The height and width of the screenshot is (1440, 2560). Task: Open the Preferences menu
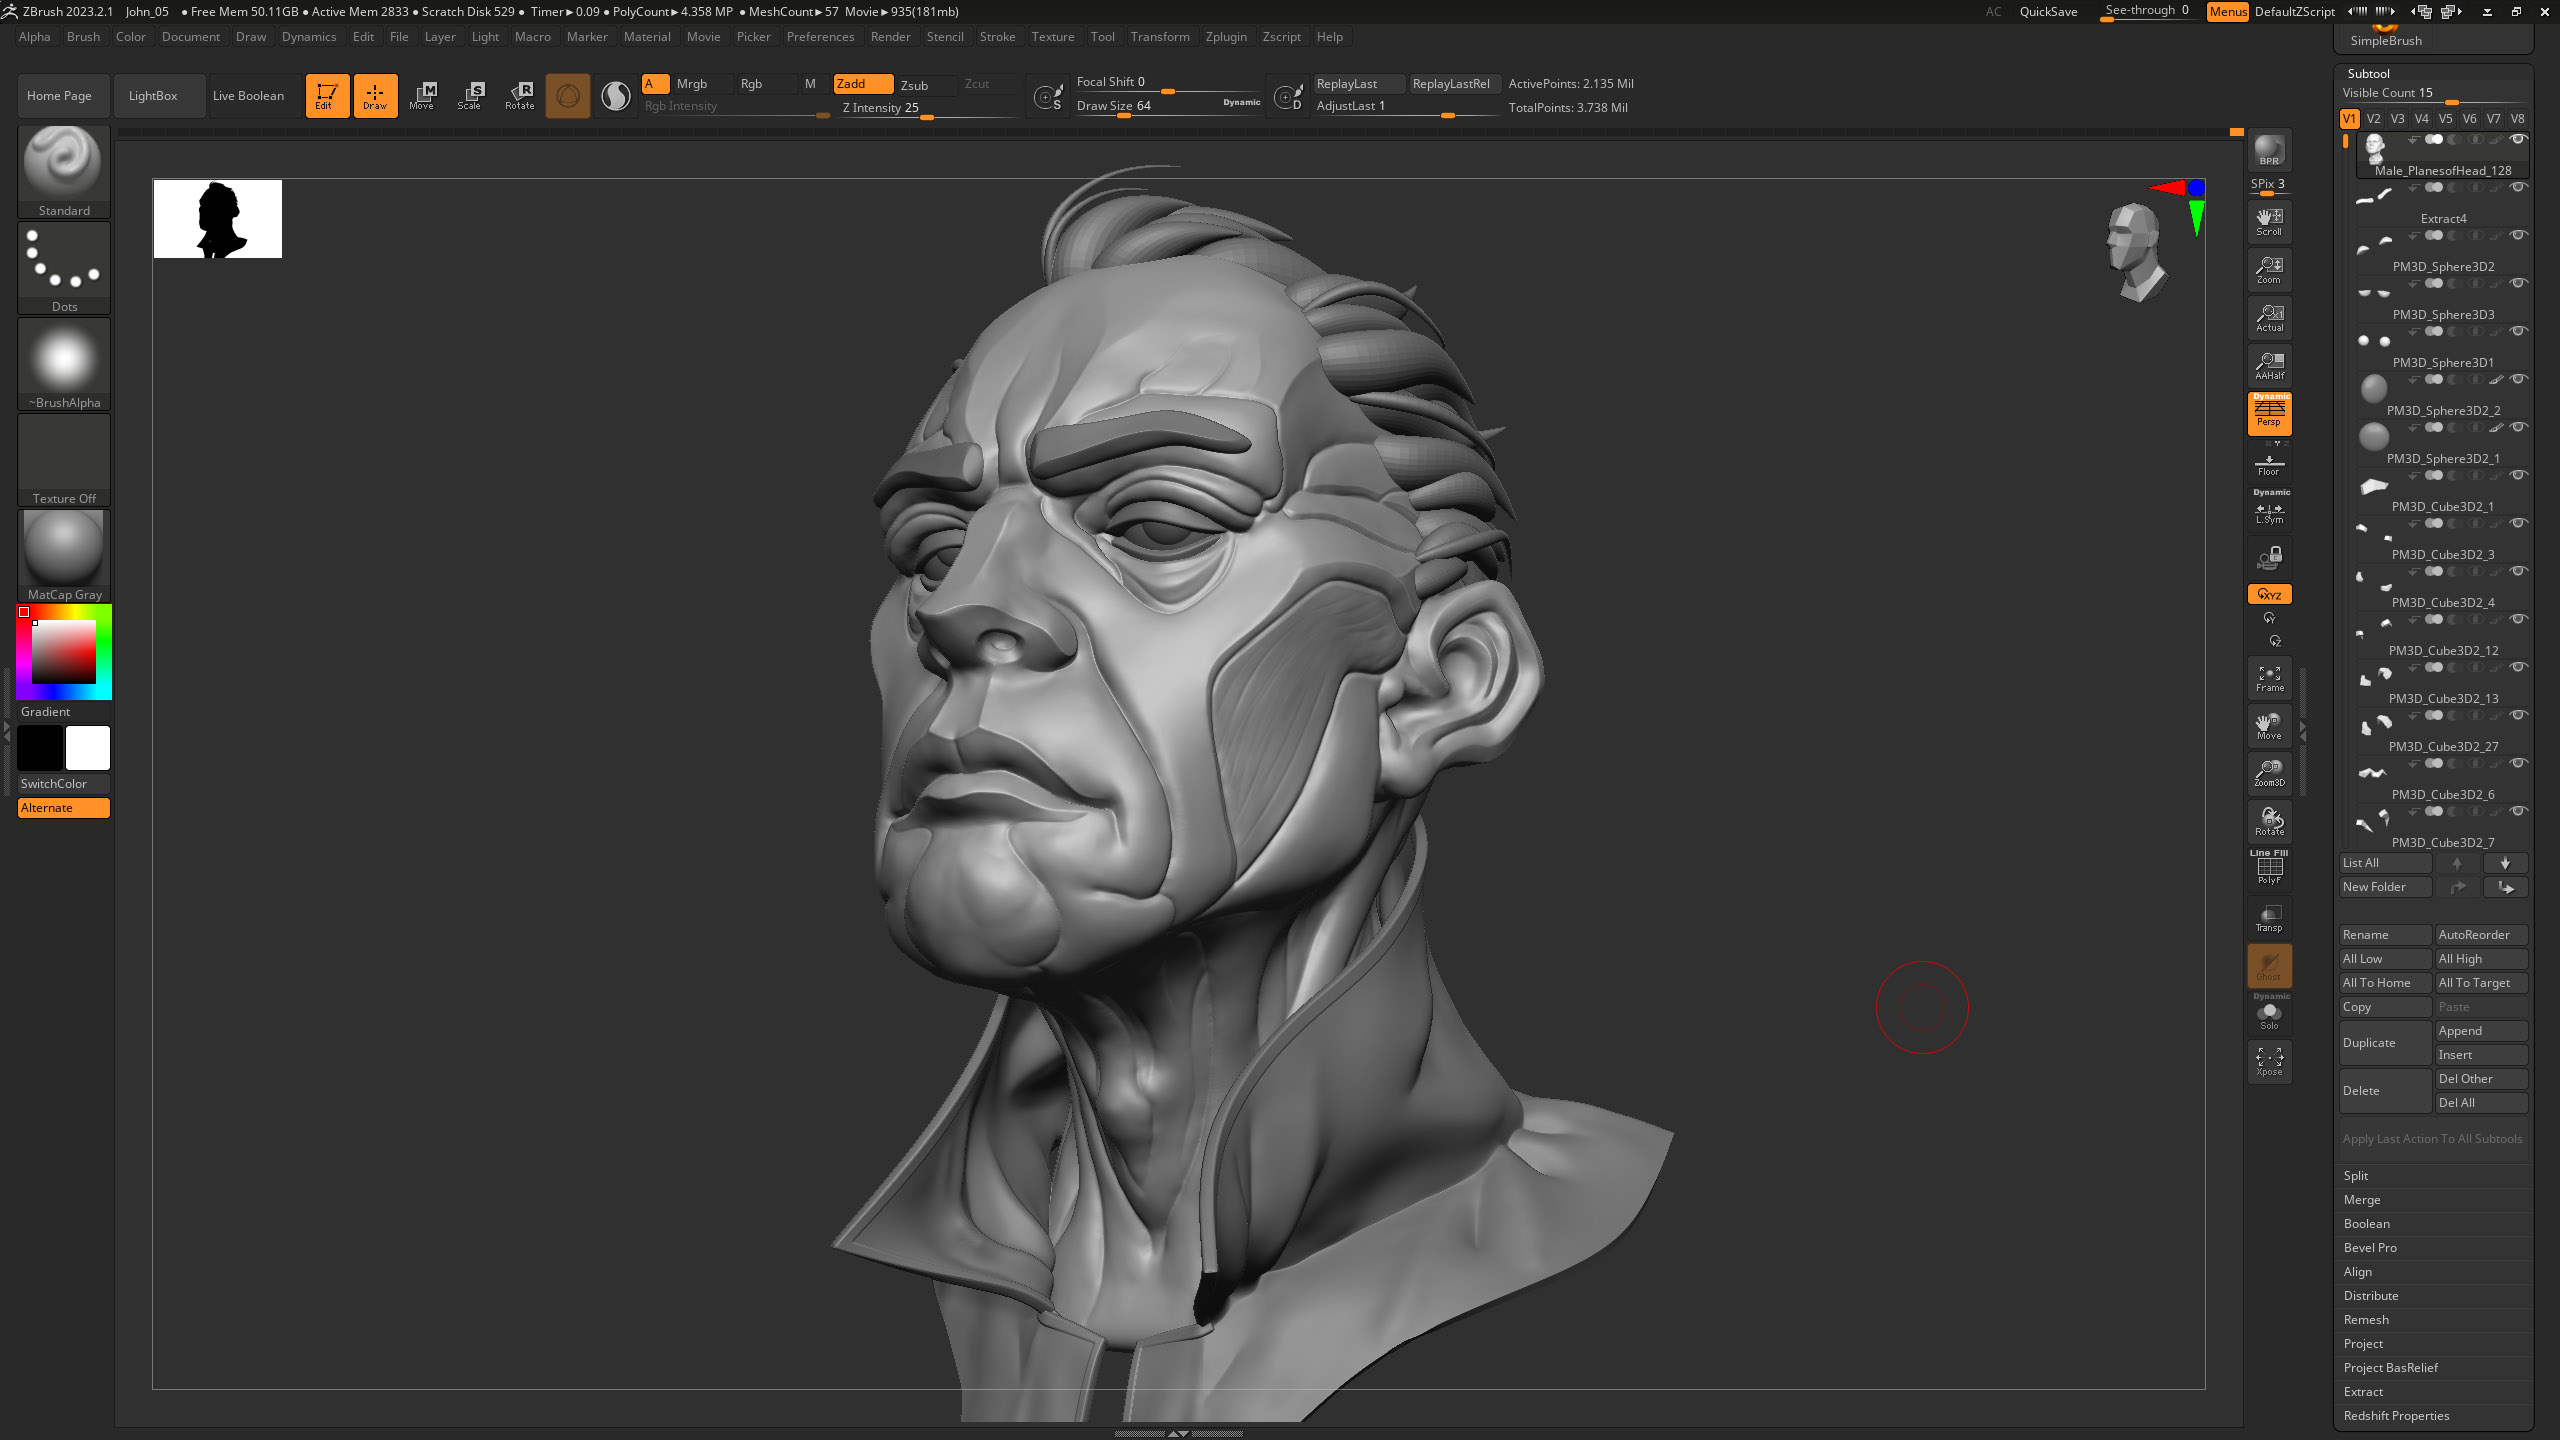pos(819,37)
